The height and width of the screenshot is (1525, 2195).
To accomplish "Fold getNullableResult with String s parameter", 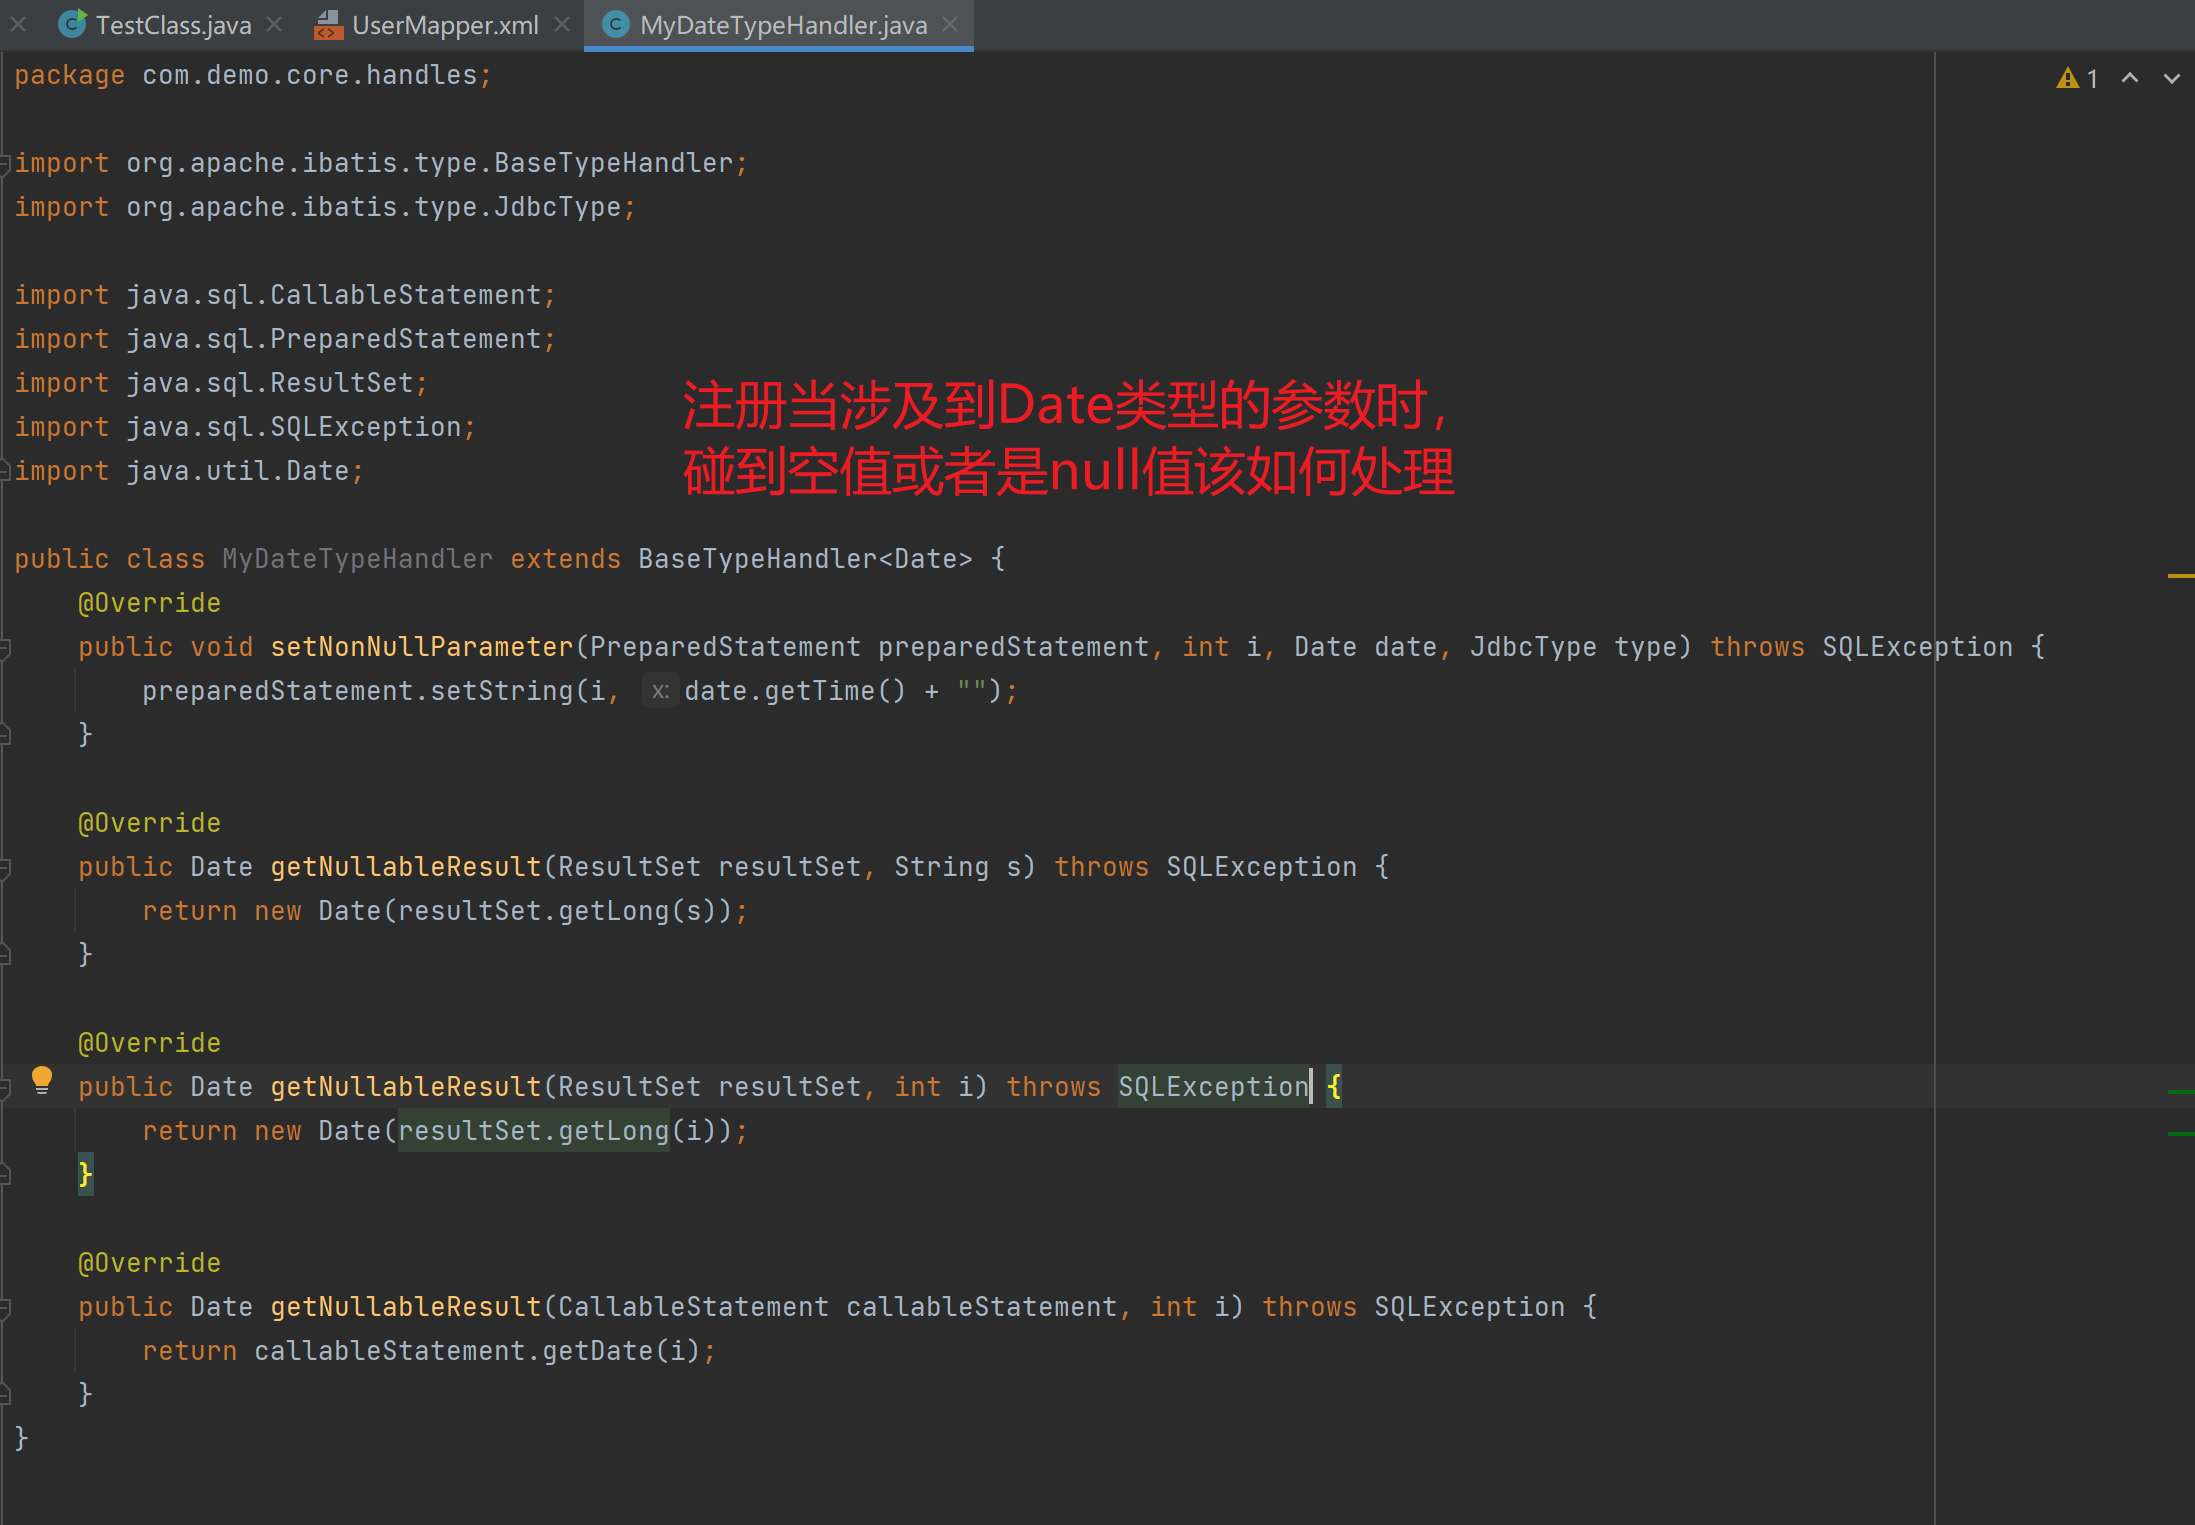I will [5, 868].
